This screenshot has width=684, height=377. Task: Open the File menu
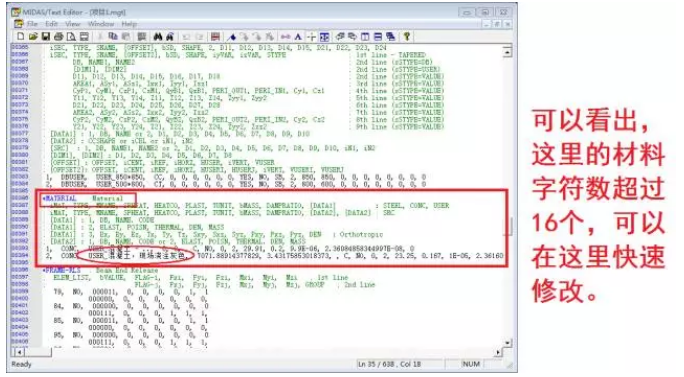(32, 24)
